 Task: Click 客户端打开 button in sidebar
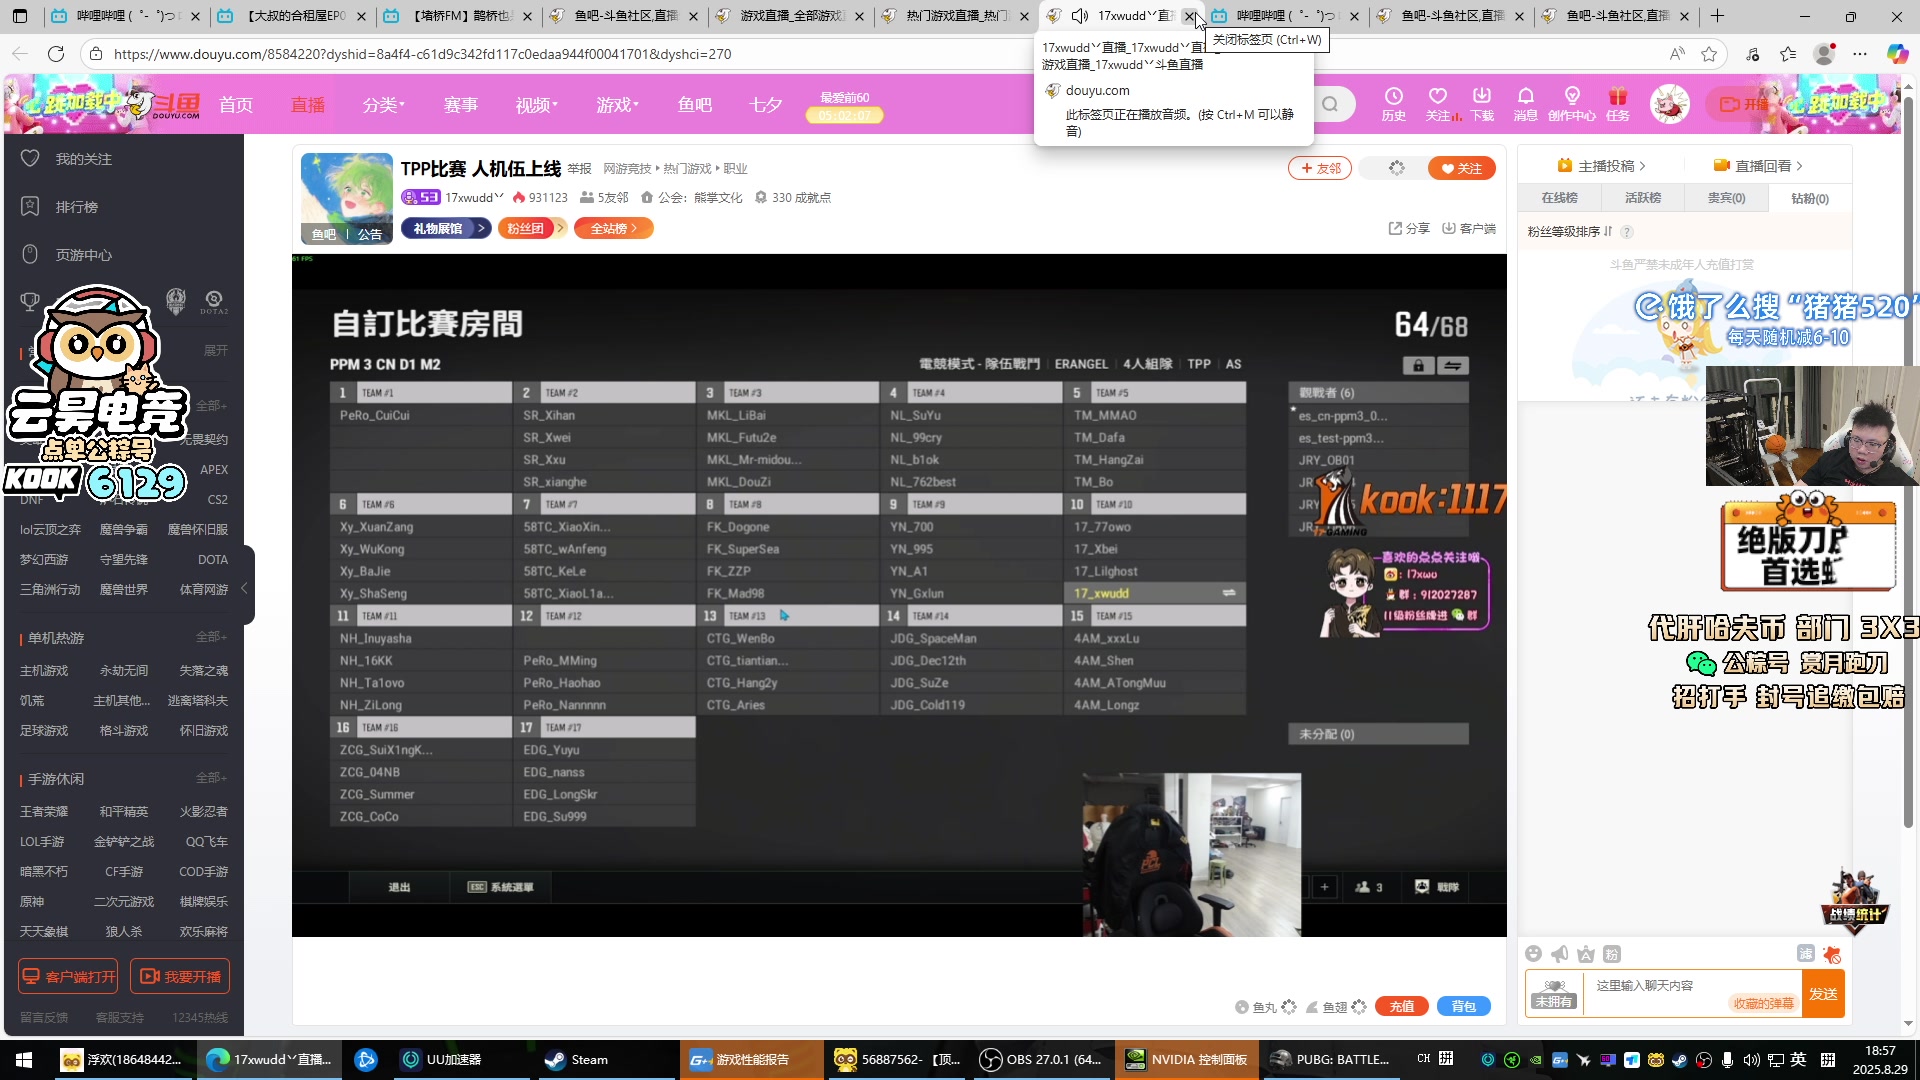tap(68, 976)
